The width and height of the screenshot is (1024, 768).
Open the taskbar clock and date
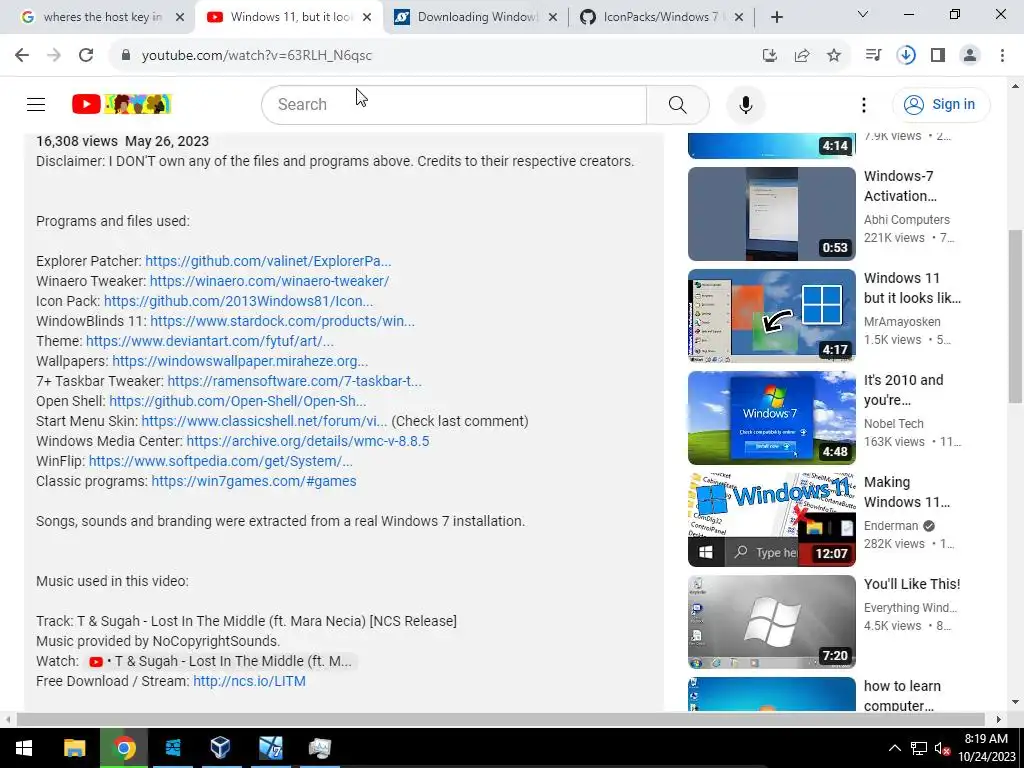(986, 748)
